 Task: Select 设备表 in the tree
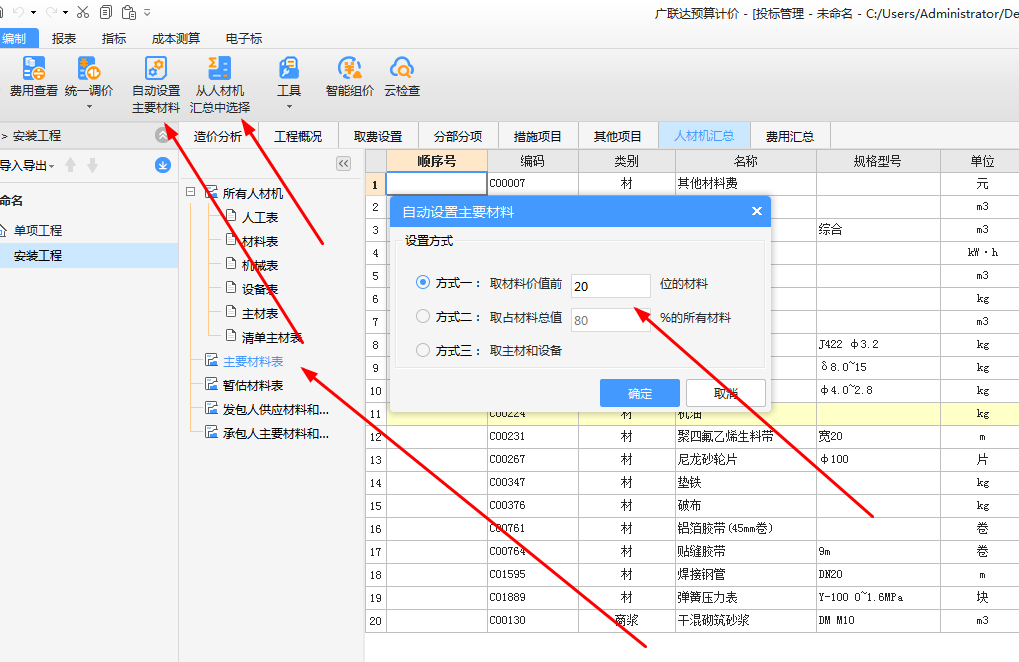[260, 289]
